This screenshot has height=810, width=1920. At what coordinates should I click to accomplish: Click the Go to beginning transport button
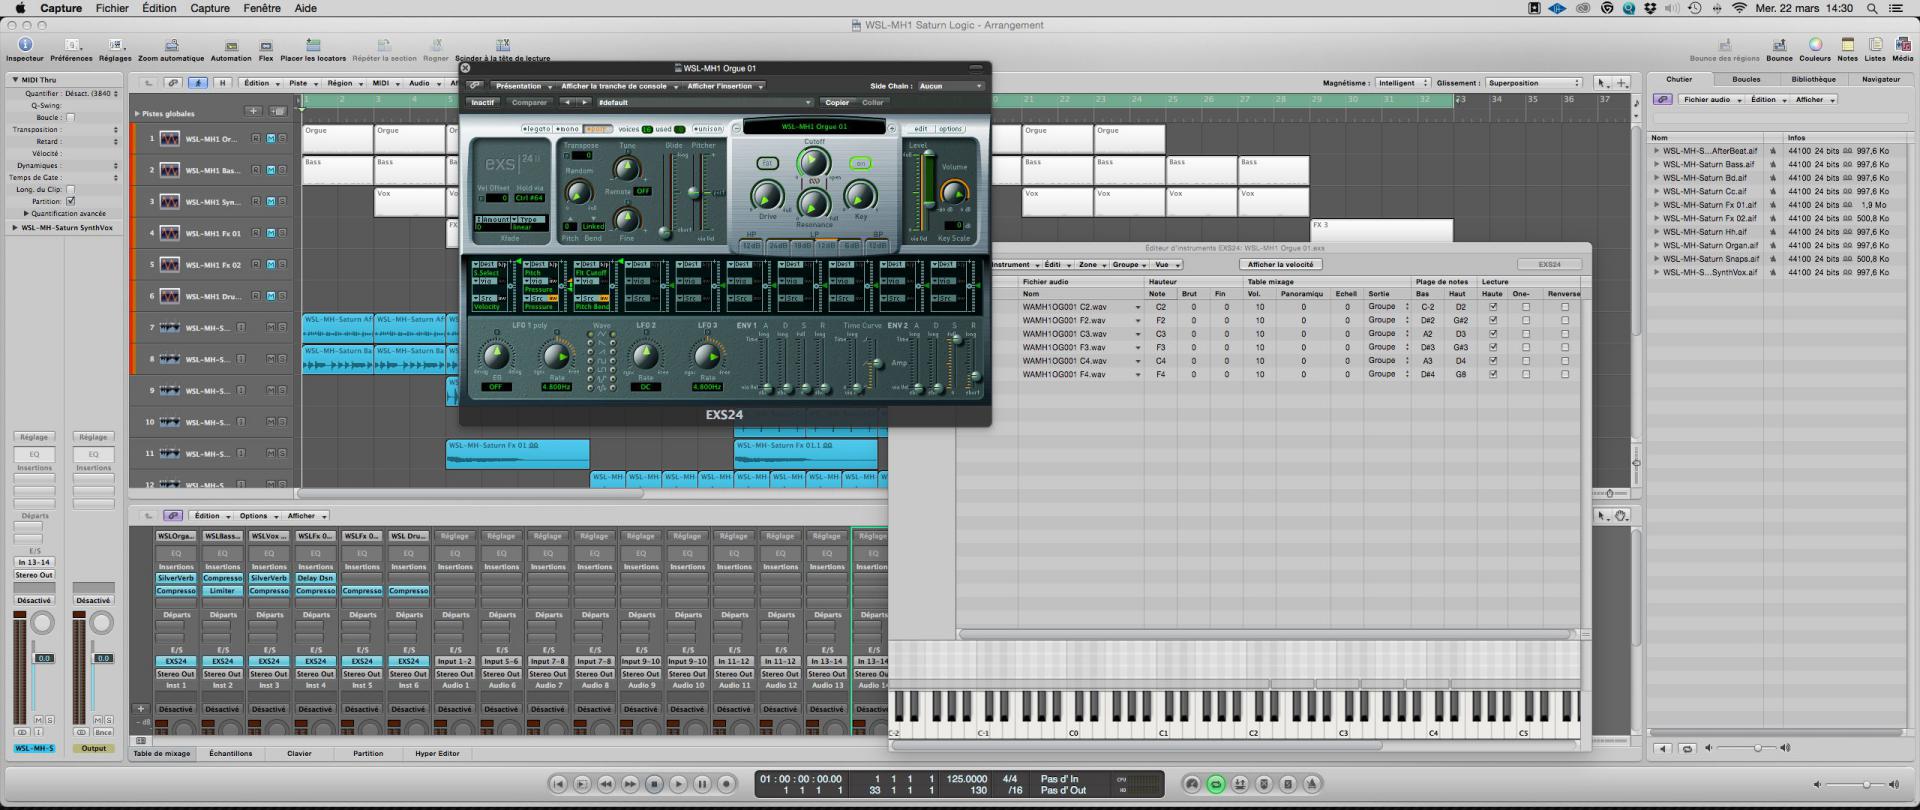click(x=558, y=784)
